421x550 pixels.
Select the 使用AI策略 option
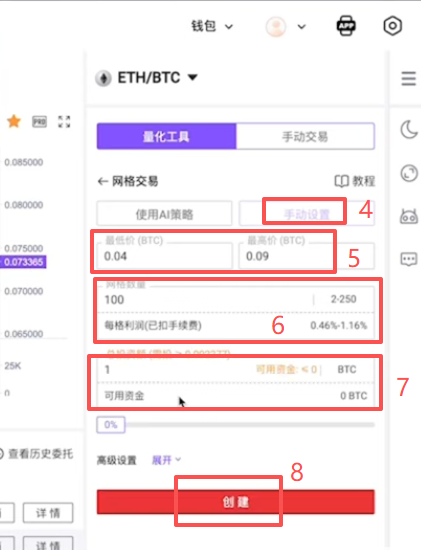164,214
